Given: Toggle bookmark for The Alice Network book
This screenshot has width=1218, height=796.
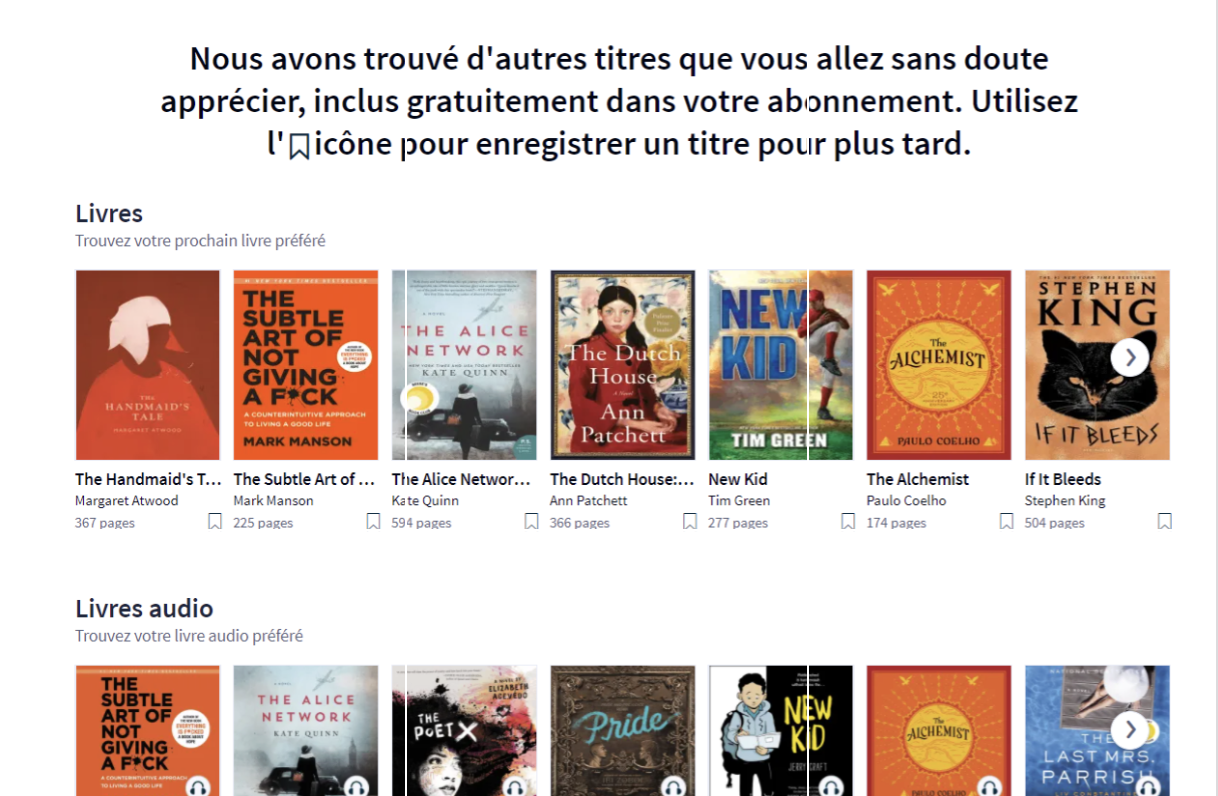Looking at the screenshot, I should coord(531,521).
